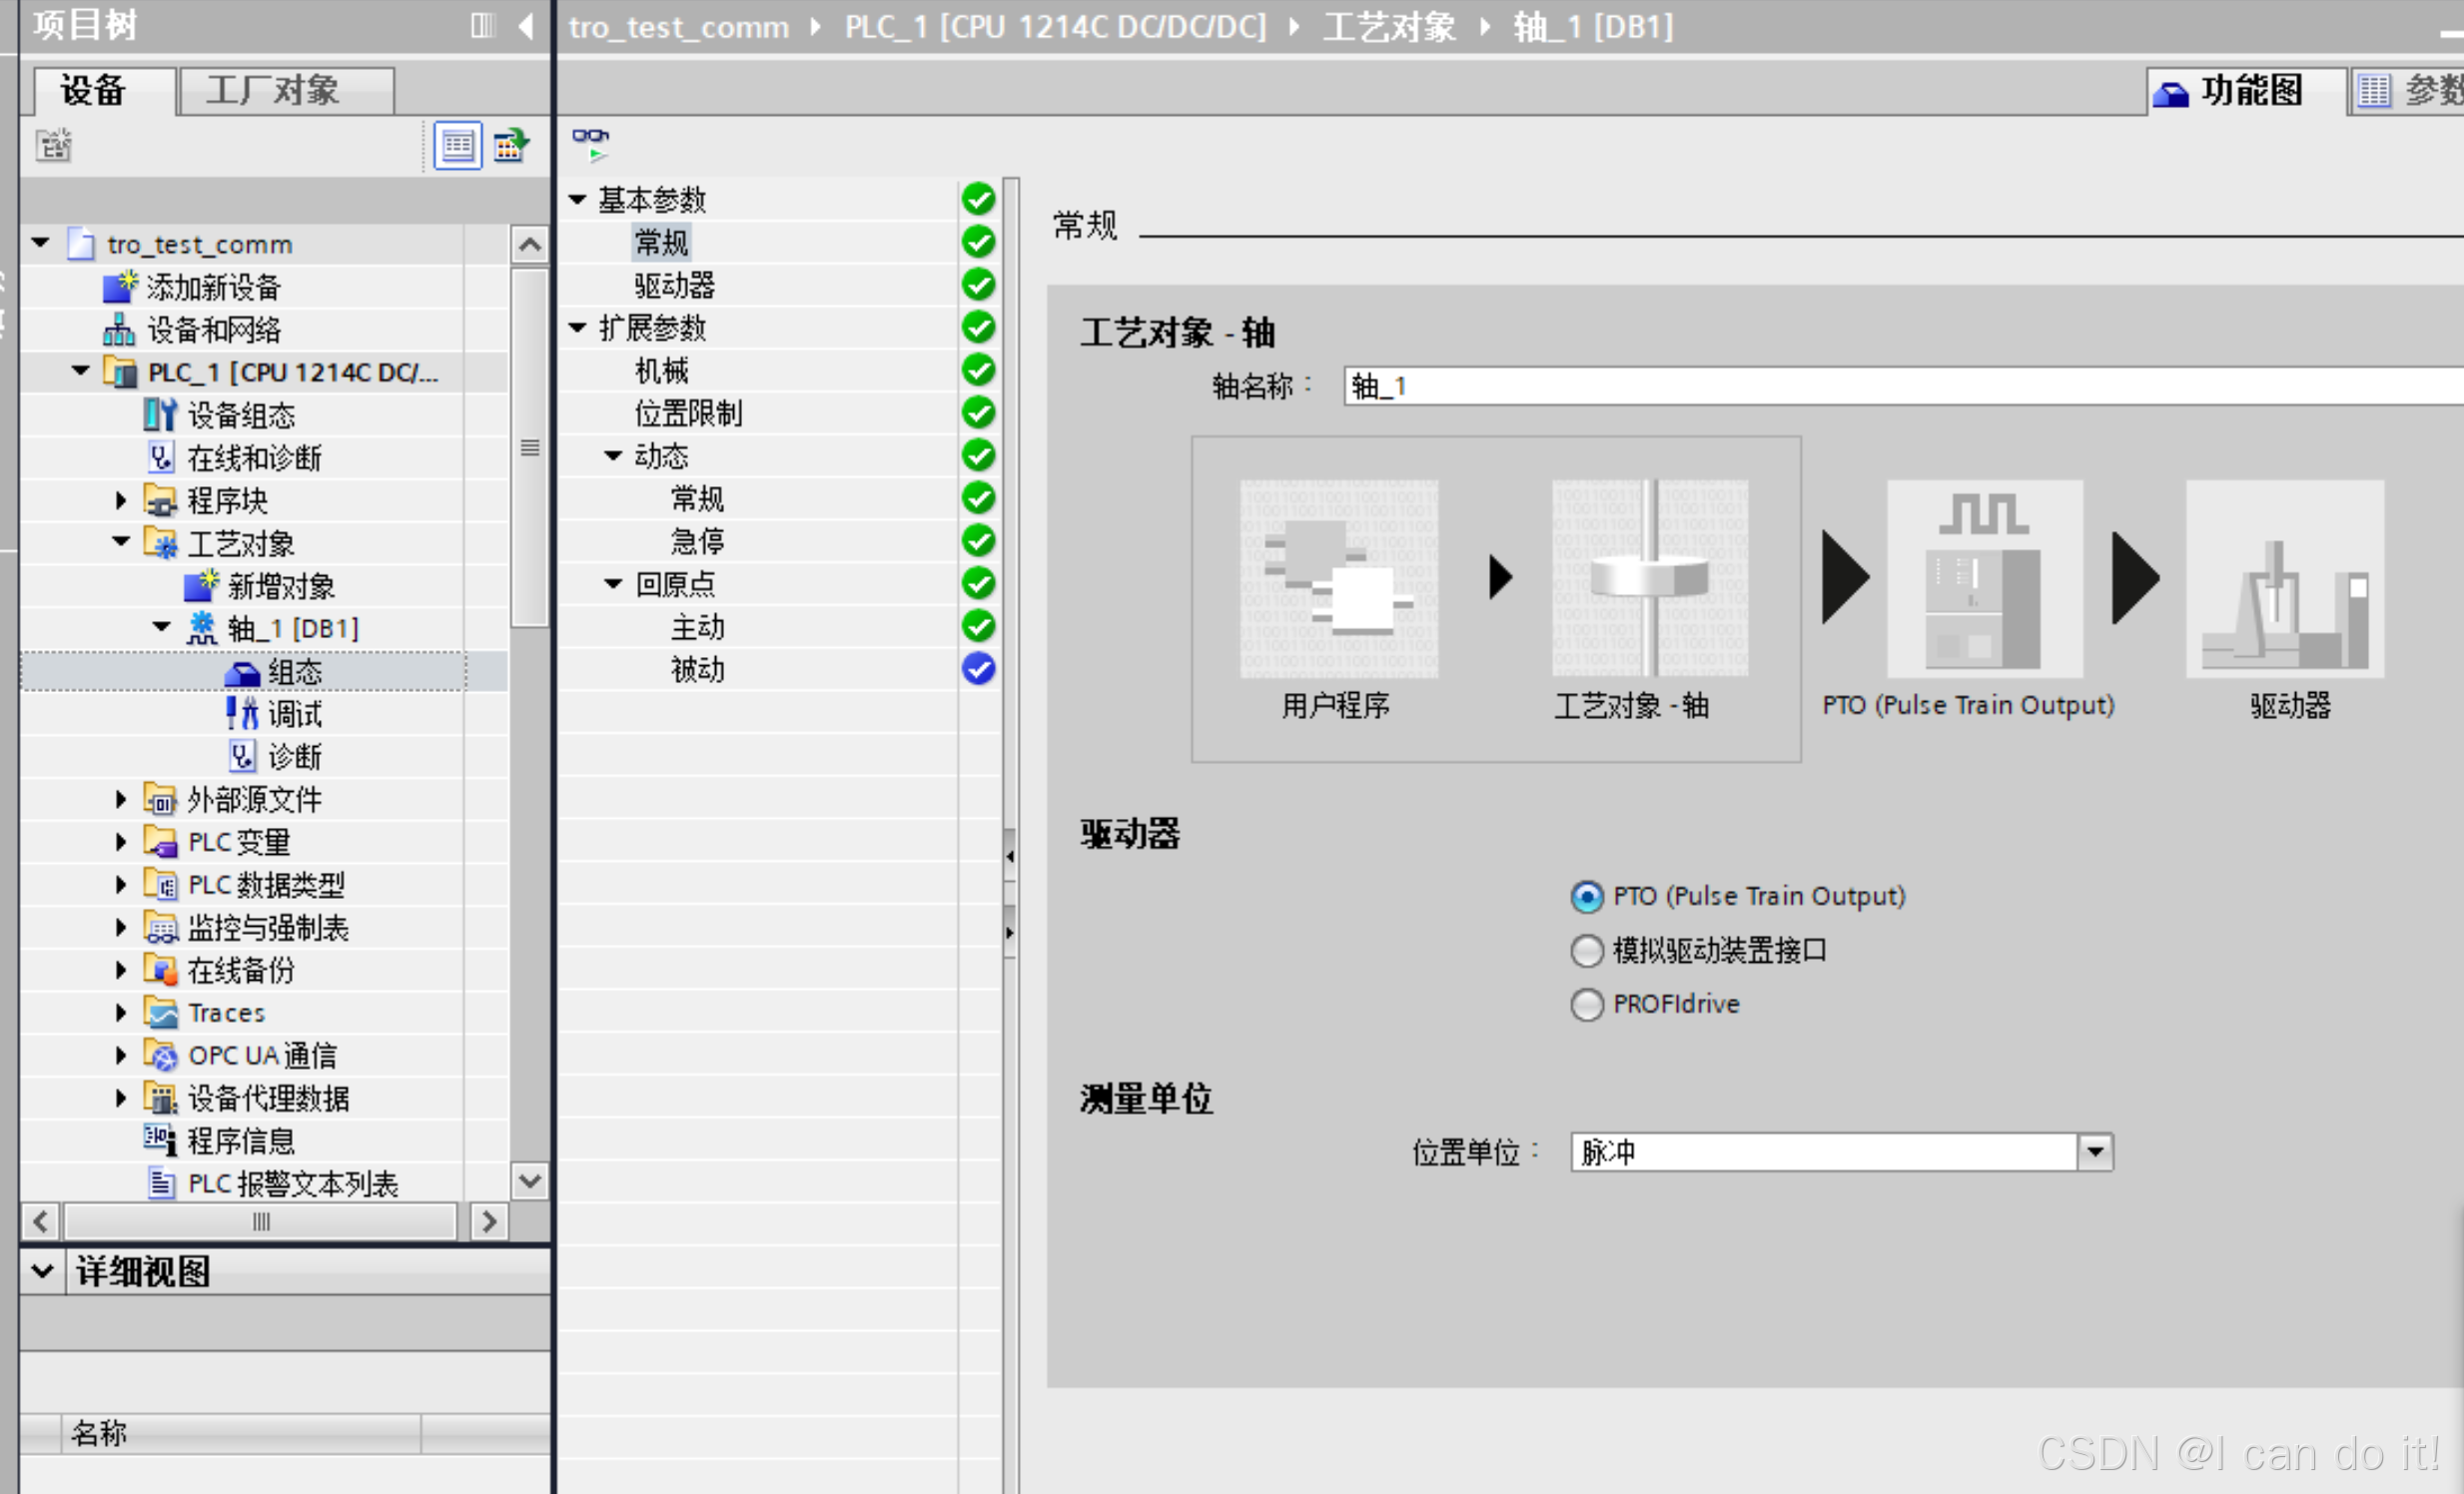Click the project tree vertical scrollbar thumb

coord(530,447)
